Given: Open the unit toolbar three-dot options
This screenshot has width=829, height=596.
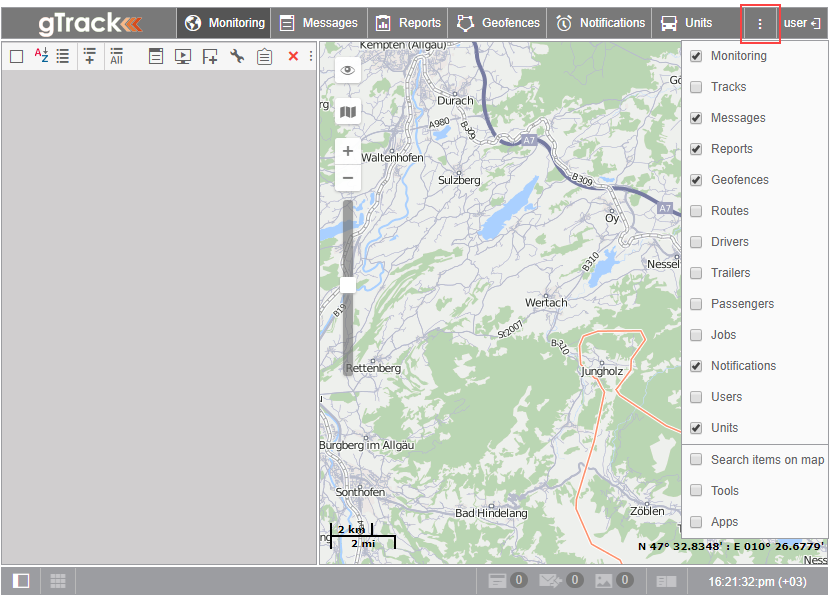Looking at the screenshot, I should pos(311,56).
